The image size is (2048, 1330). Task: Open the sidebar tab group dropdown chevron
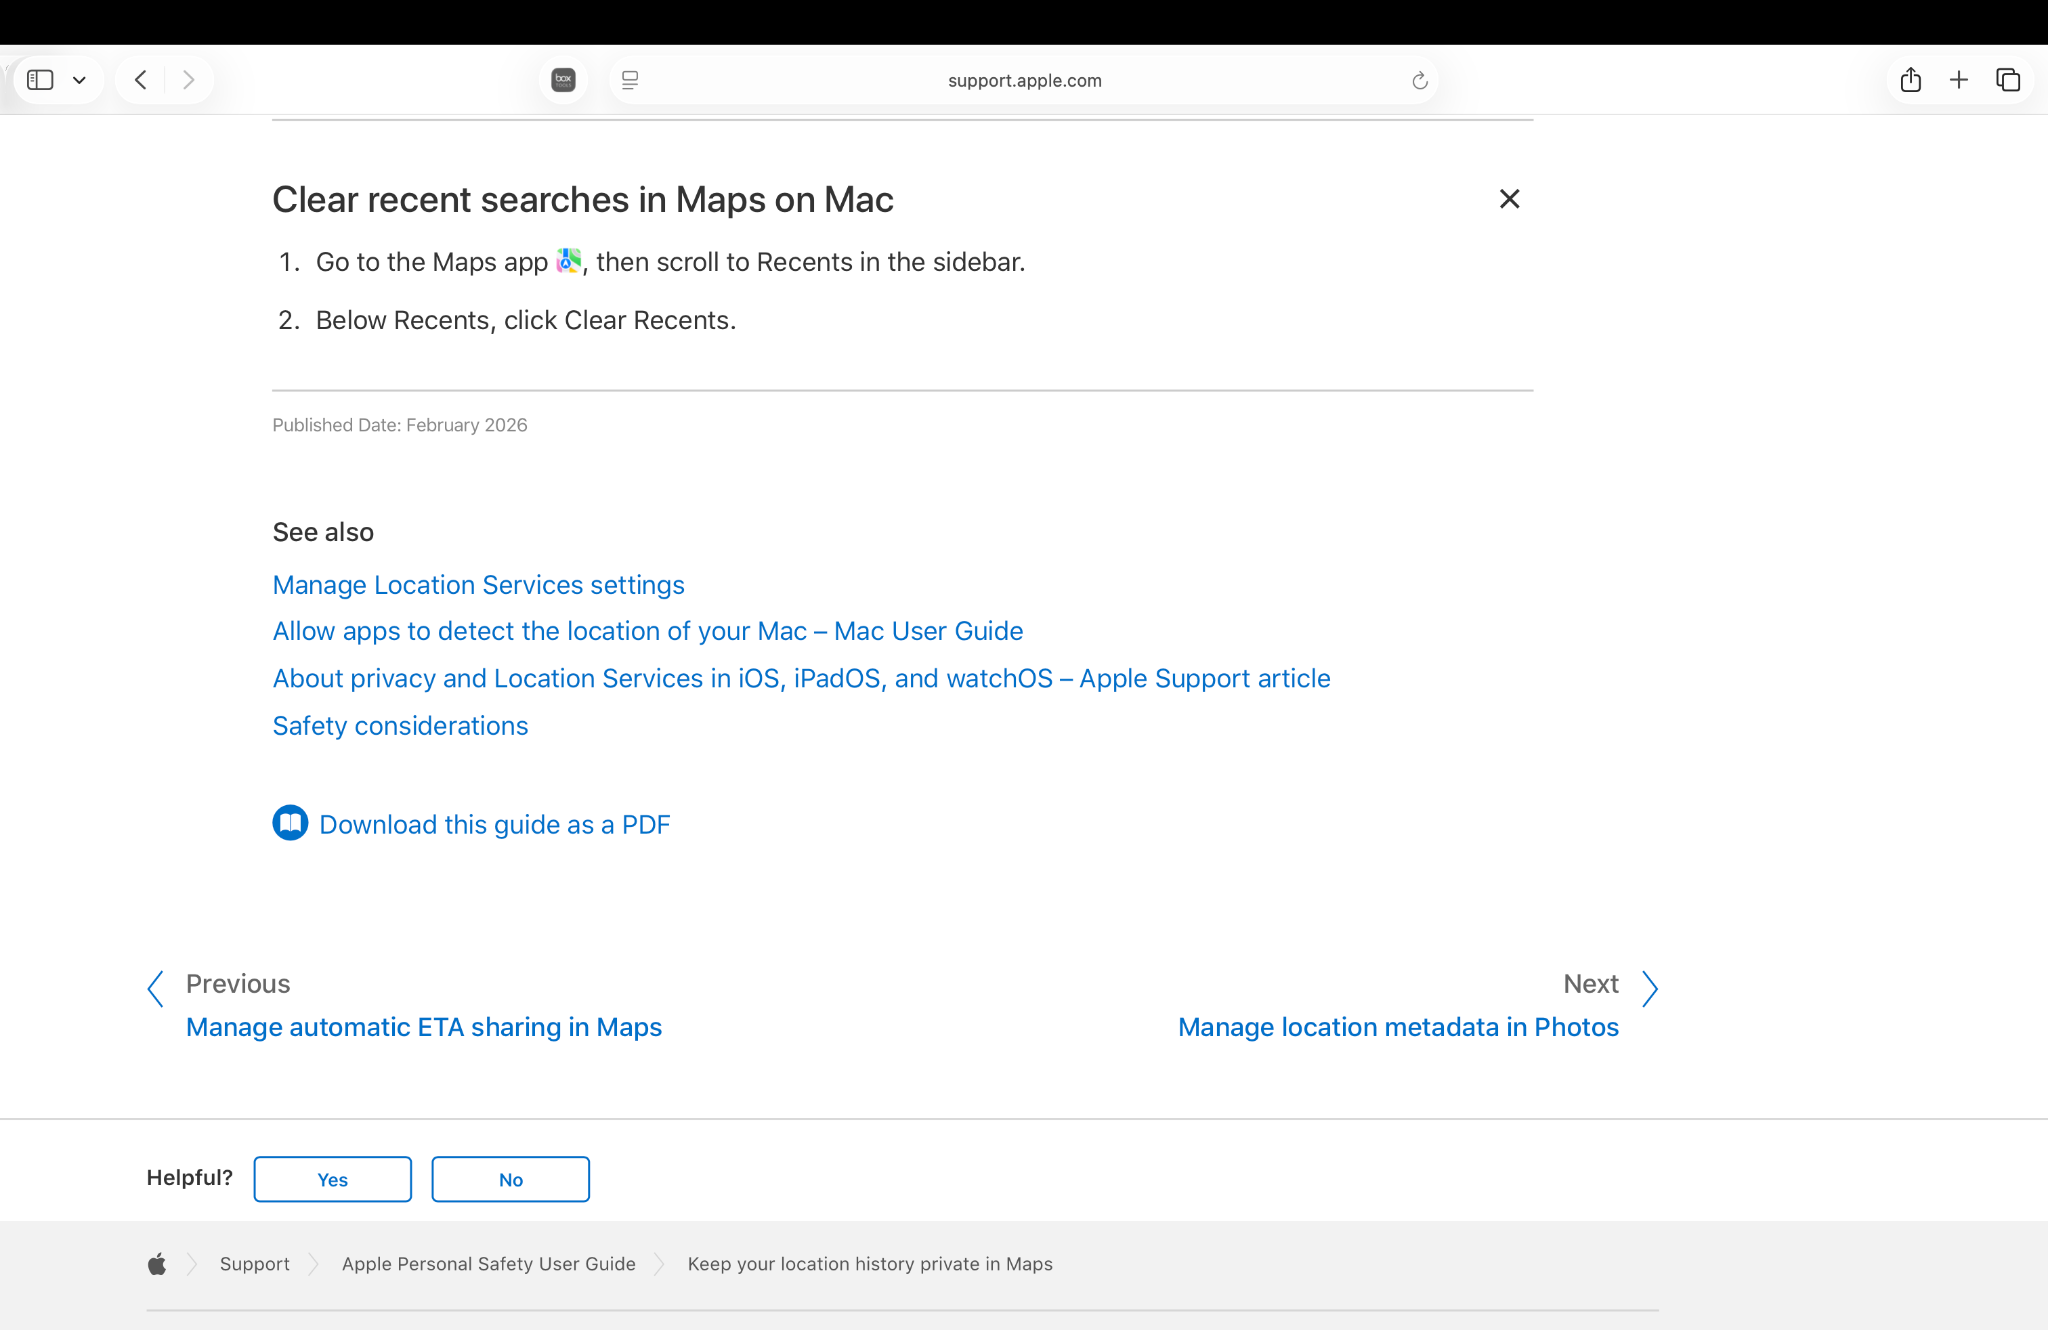coord(79,80)
